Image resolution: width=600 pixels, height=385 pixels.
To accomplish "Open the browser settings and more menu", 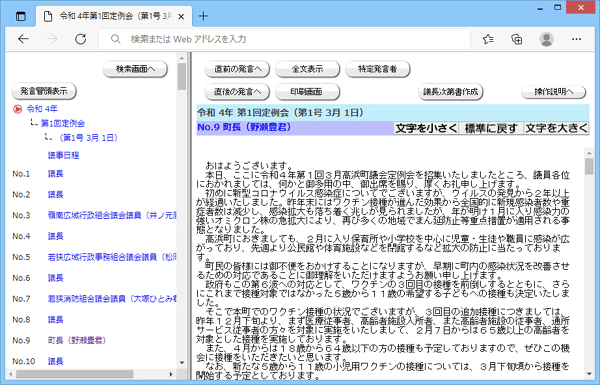I will 576,39.
